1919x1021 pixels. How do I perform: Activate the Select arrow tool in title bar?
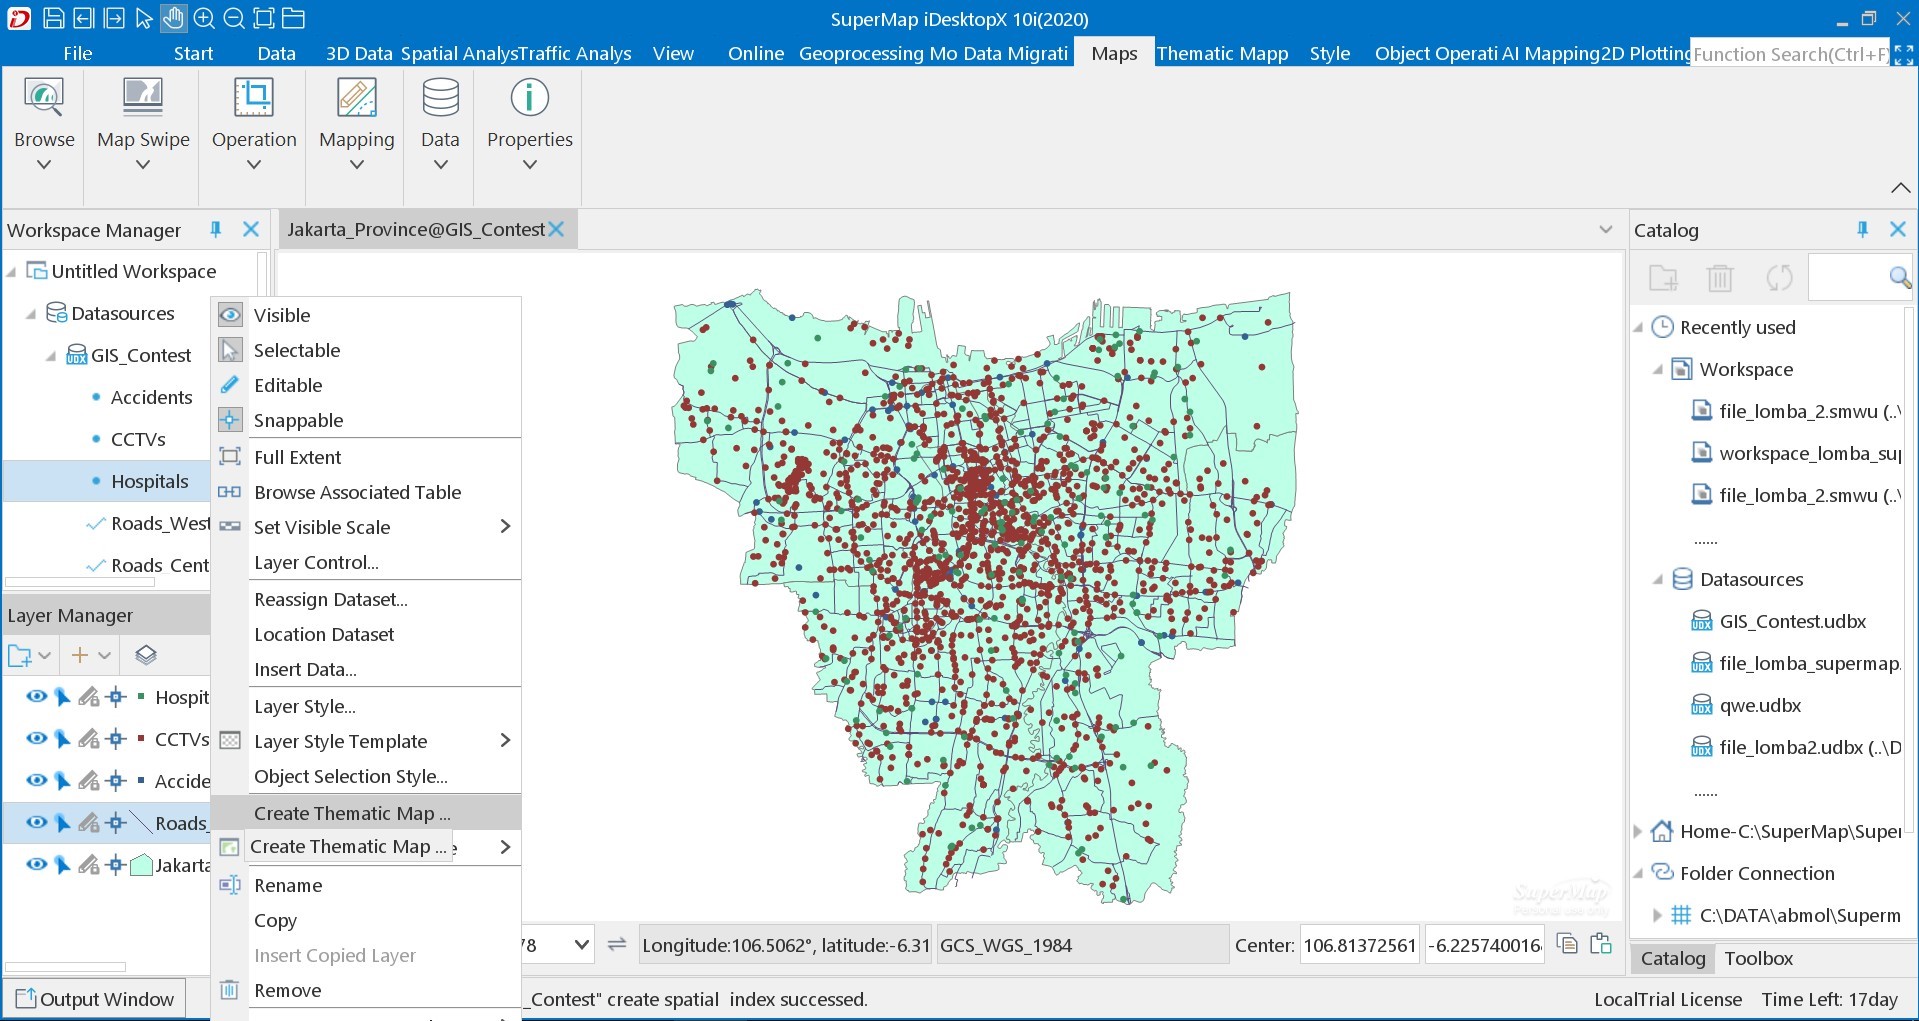[x=144, y=18]
